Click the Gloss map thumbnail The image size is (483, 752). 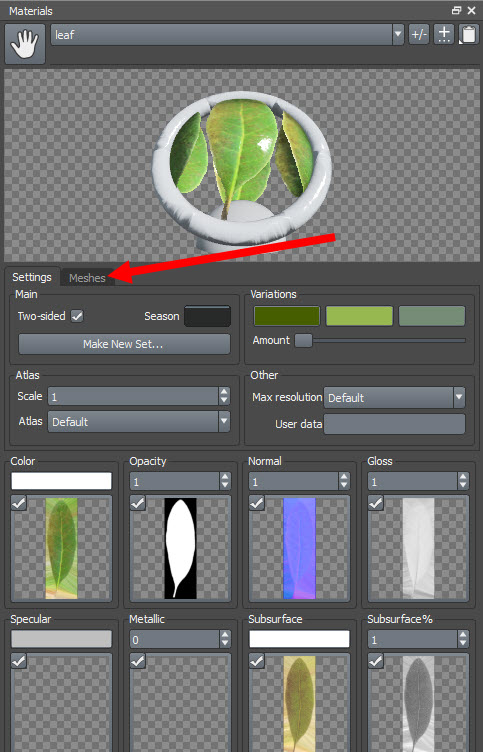[418, 548]
